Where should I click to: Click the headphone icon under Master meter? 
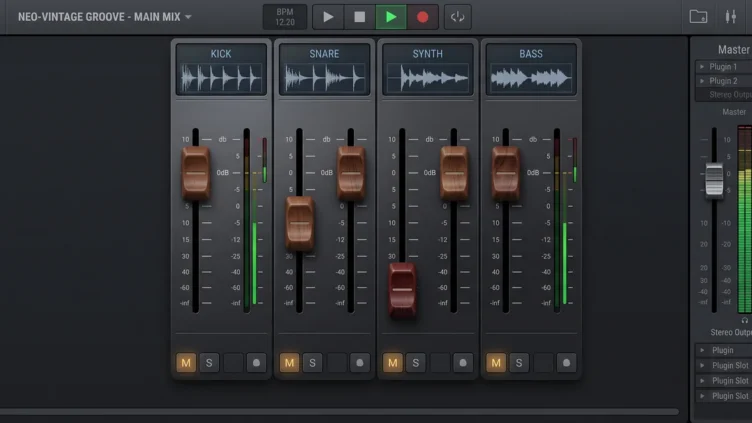[745, 320]
